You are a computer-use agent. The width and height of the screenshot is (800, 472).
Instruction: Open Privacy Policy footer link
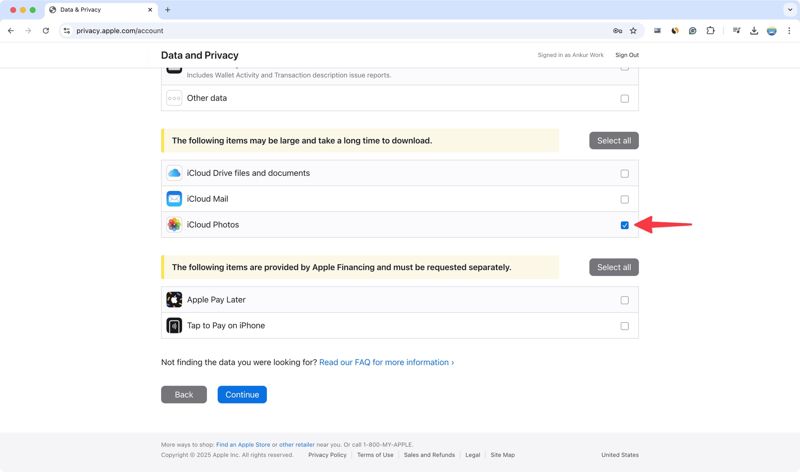[x=327, y=455]
